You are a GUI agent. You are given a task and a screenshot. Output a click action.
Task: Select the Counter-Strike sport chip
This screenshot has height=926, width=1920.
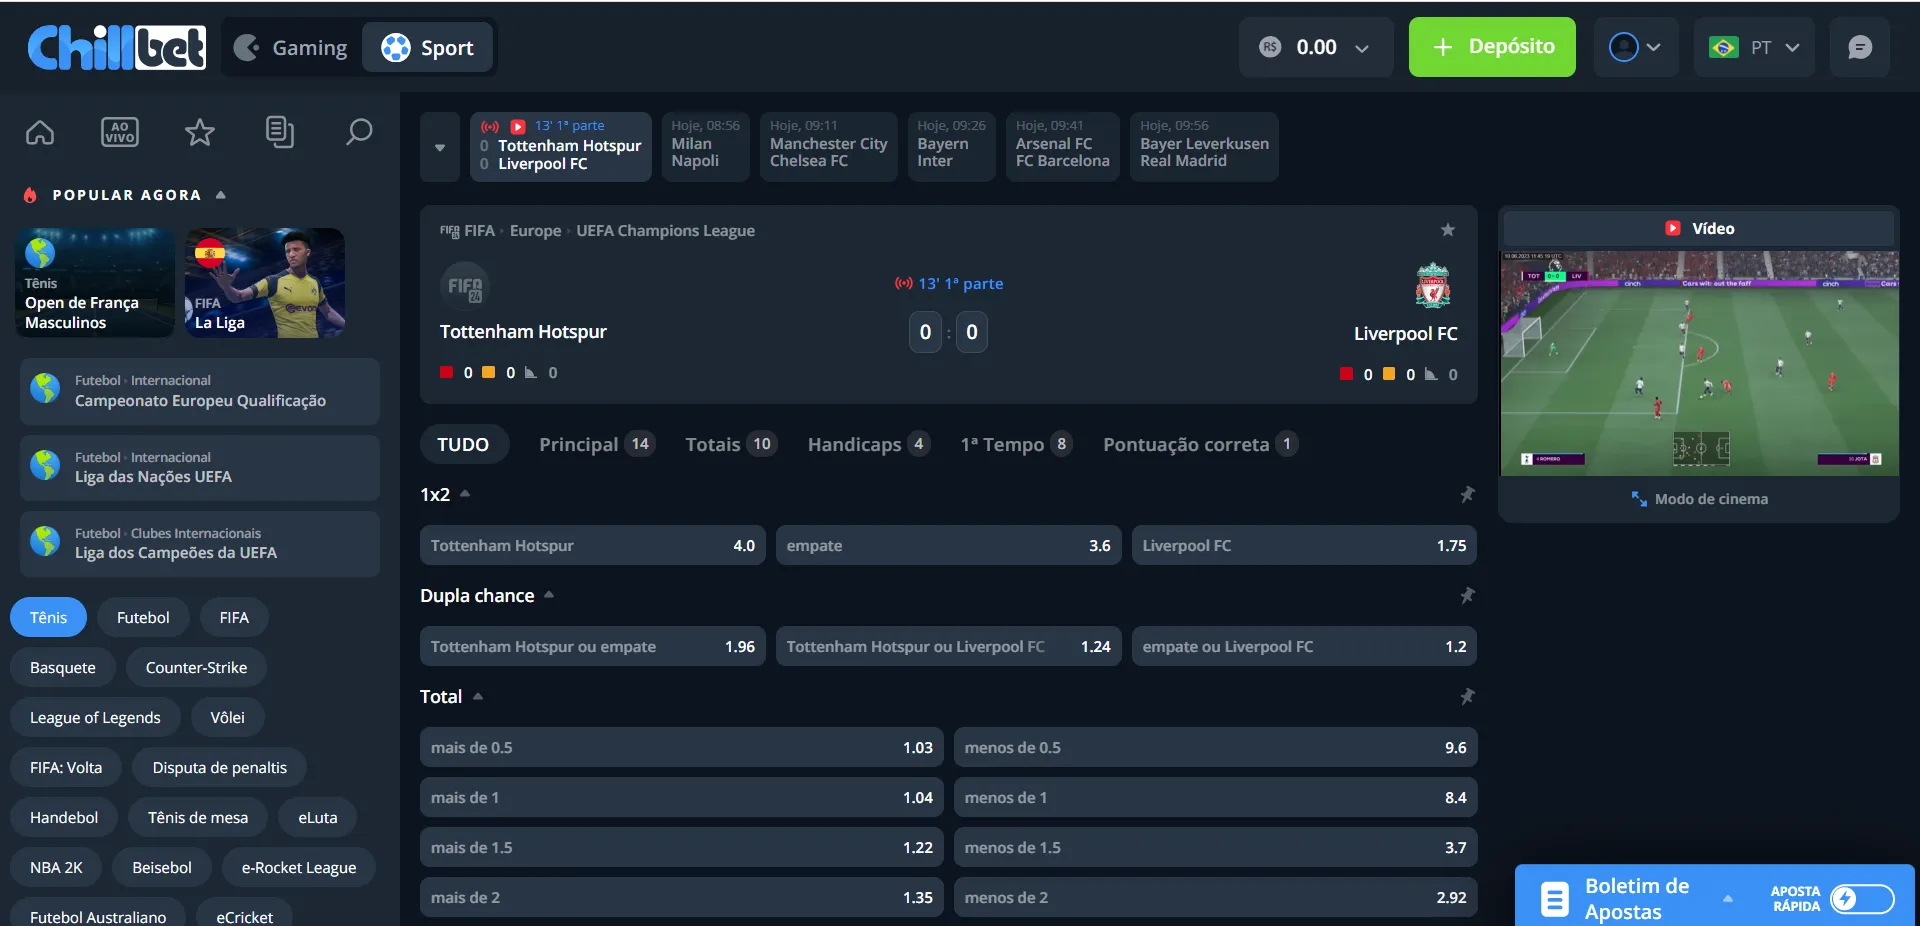tap(196, 667)
